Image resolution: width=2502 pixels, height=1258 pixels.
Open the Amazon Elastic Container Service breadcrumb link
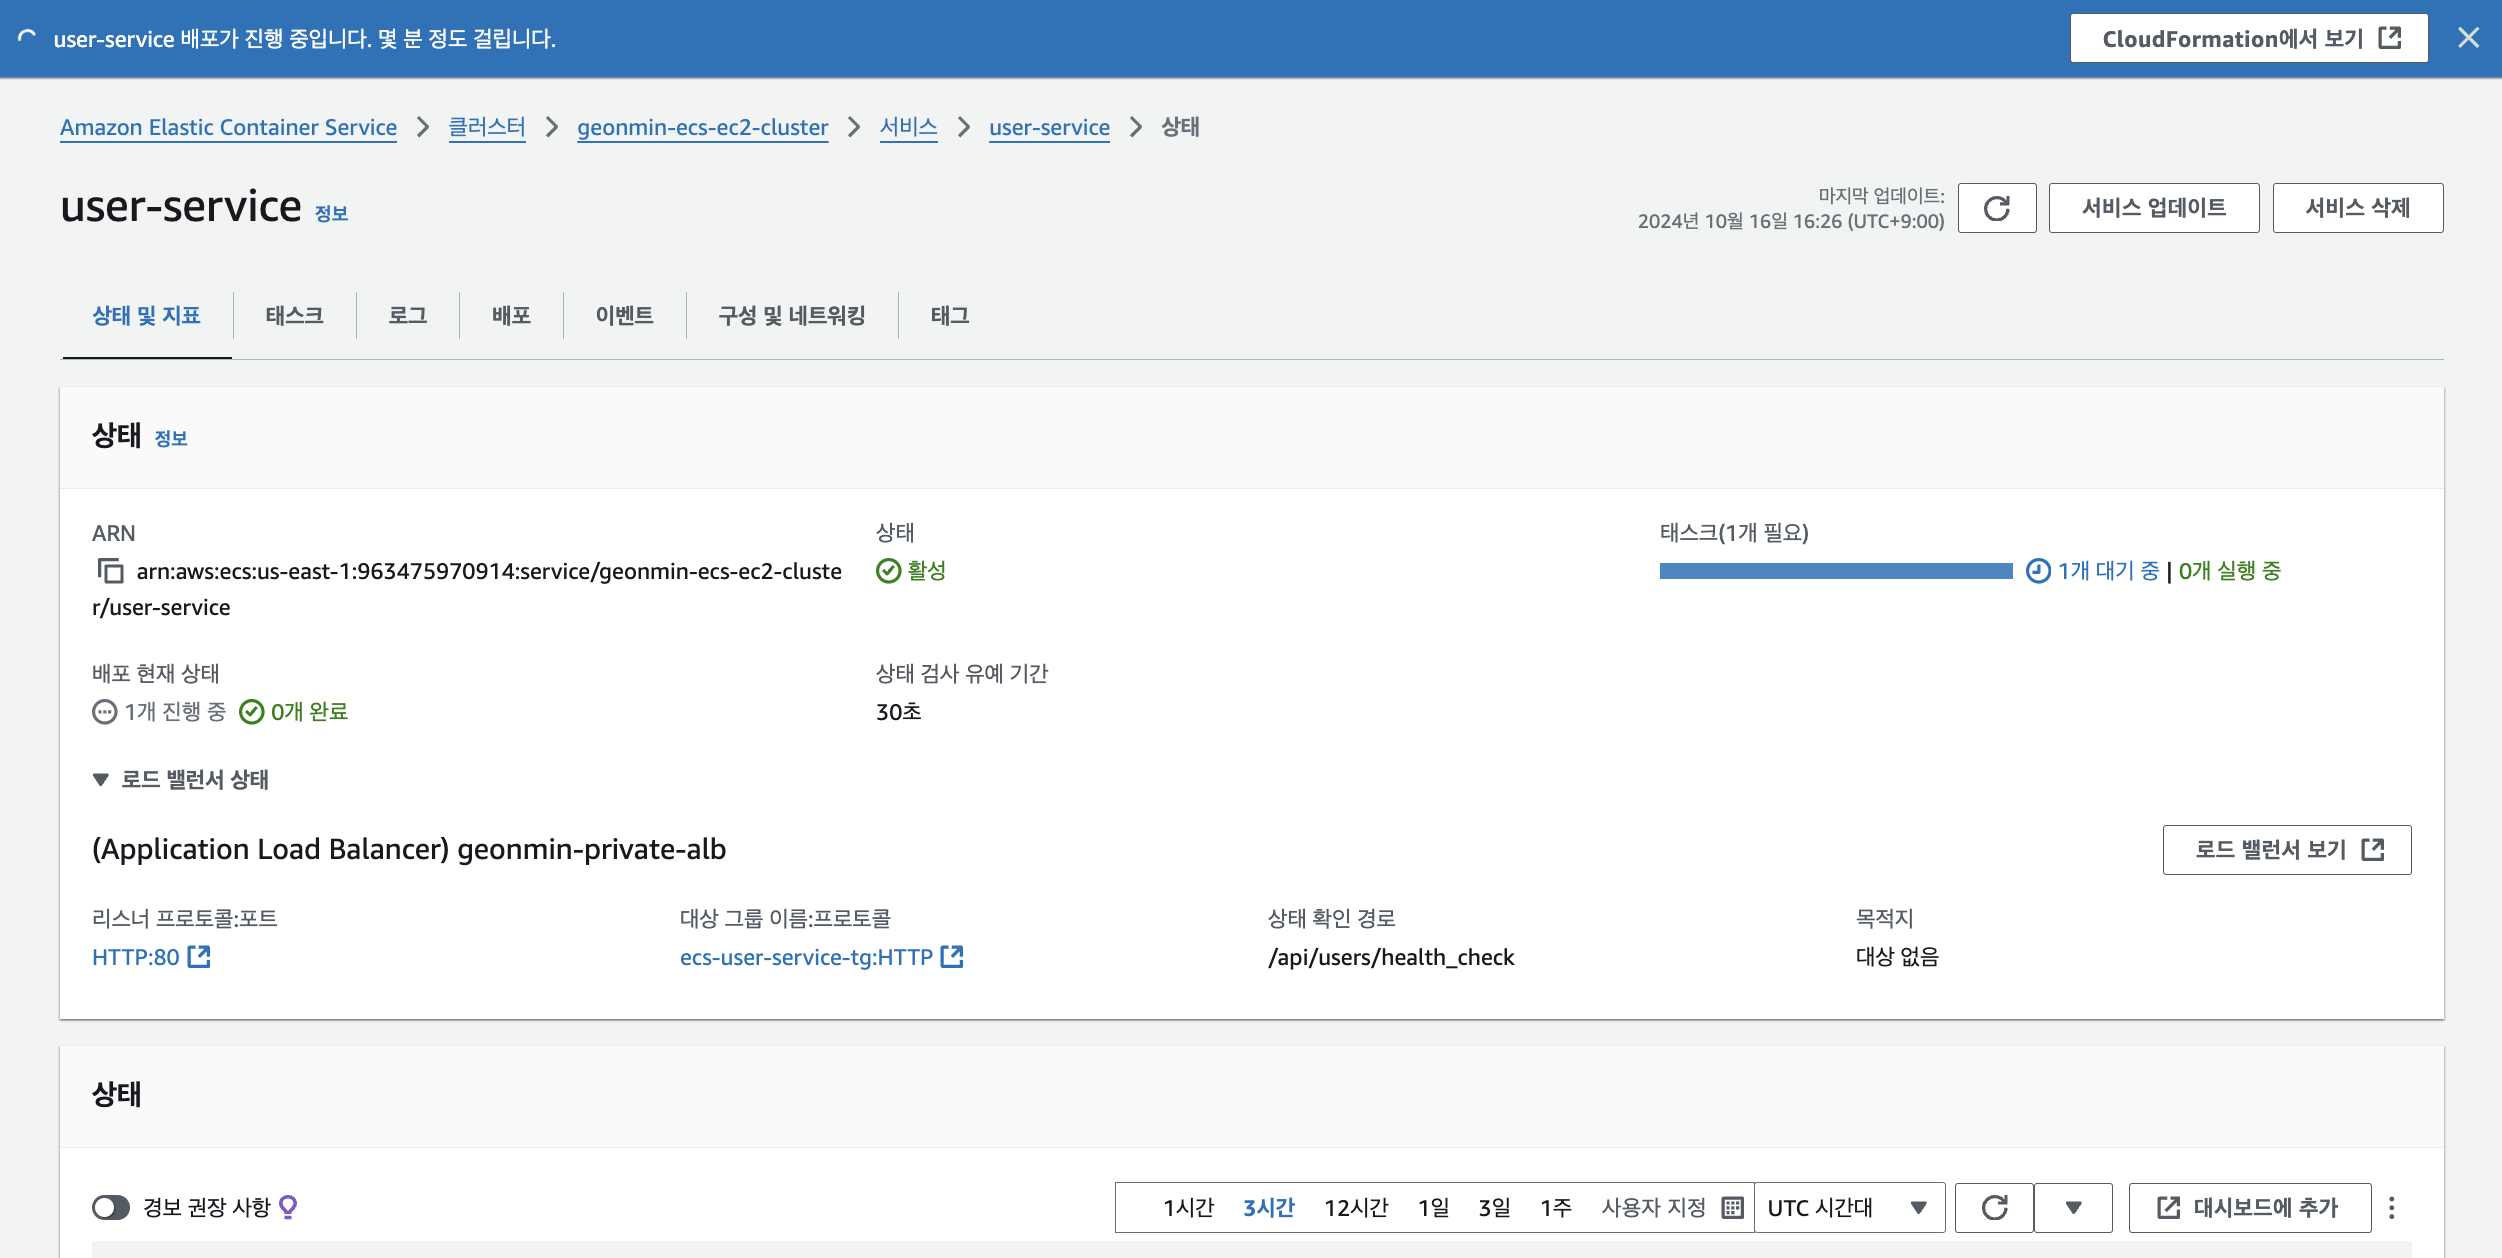coord(228,127)
